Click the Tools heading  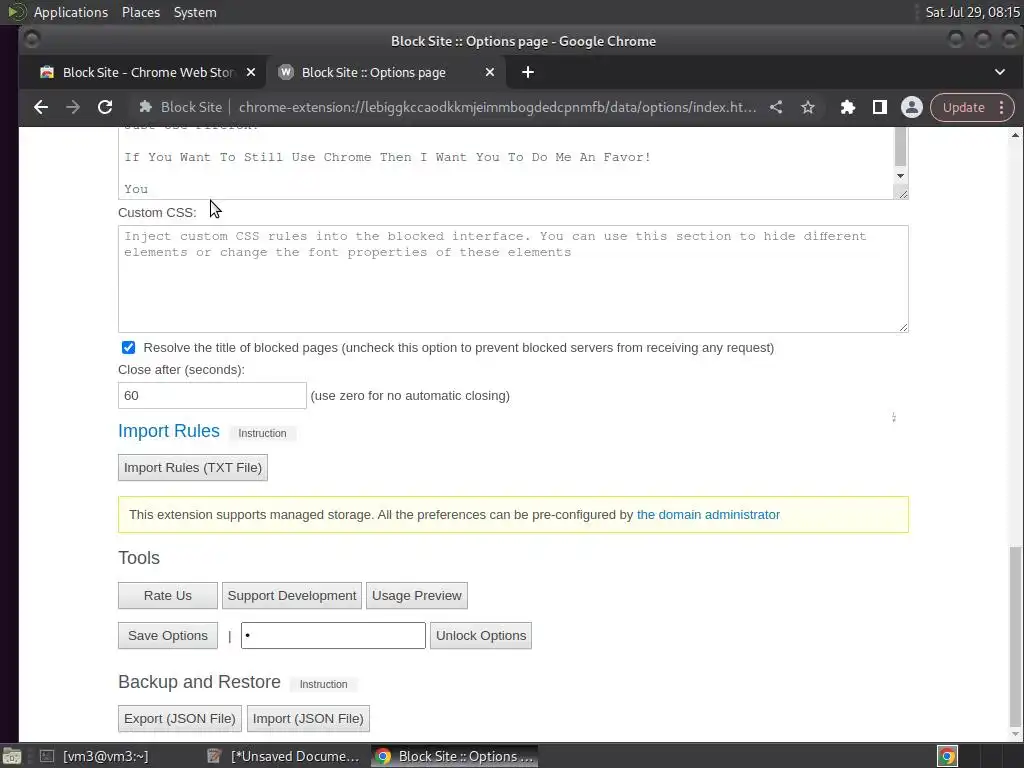coord(138,558)
